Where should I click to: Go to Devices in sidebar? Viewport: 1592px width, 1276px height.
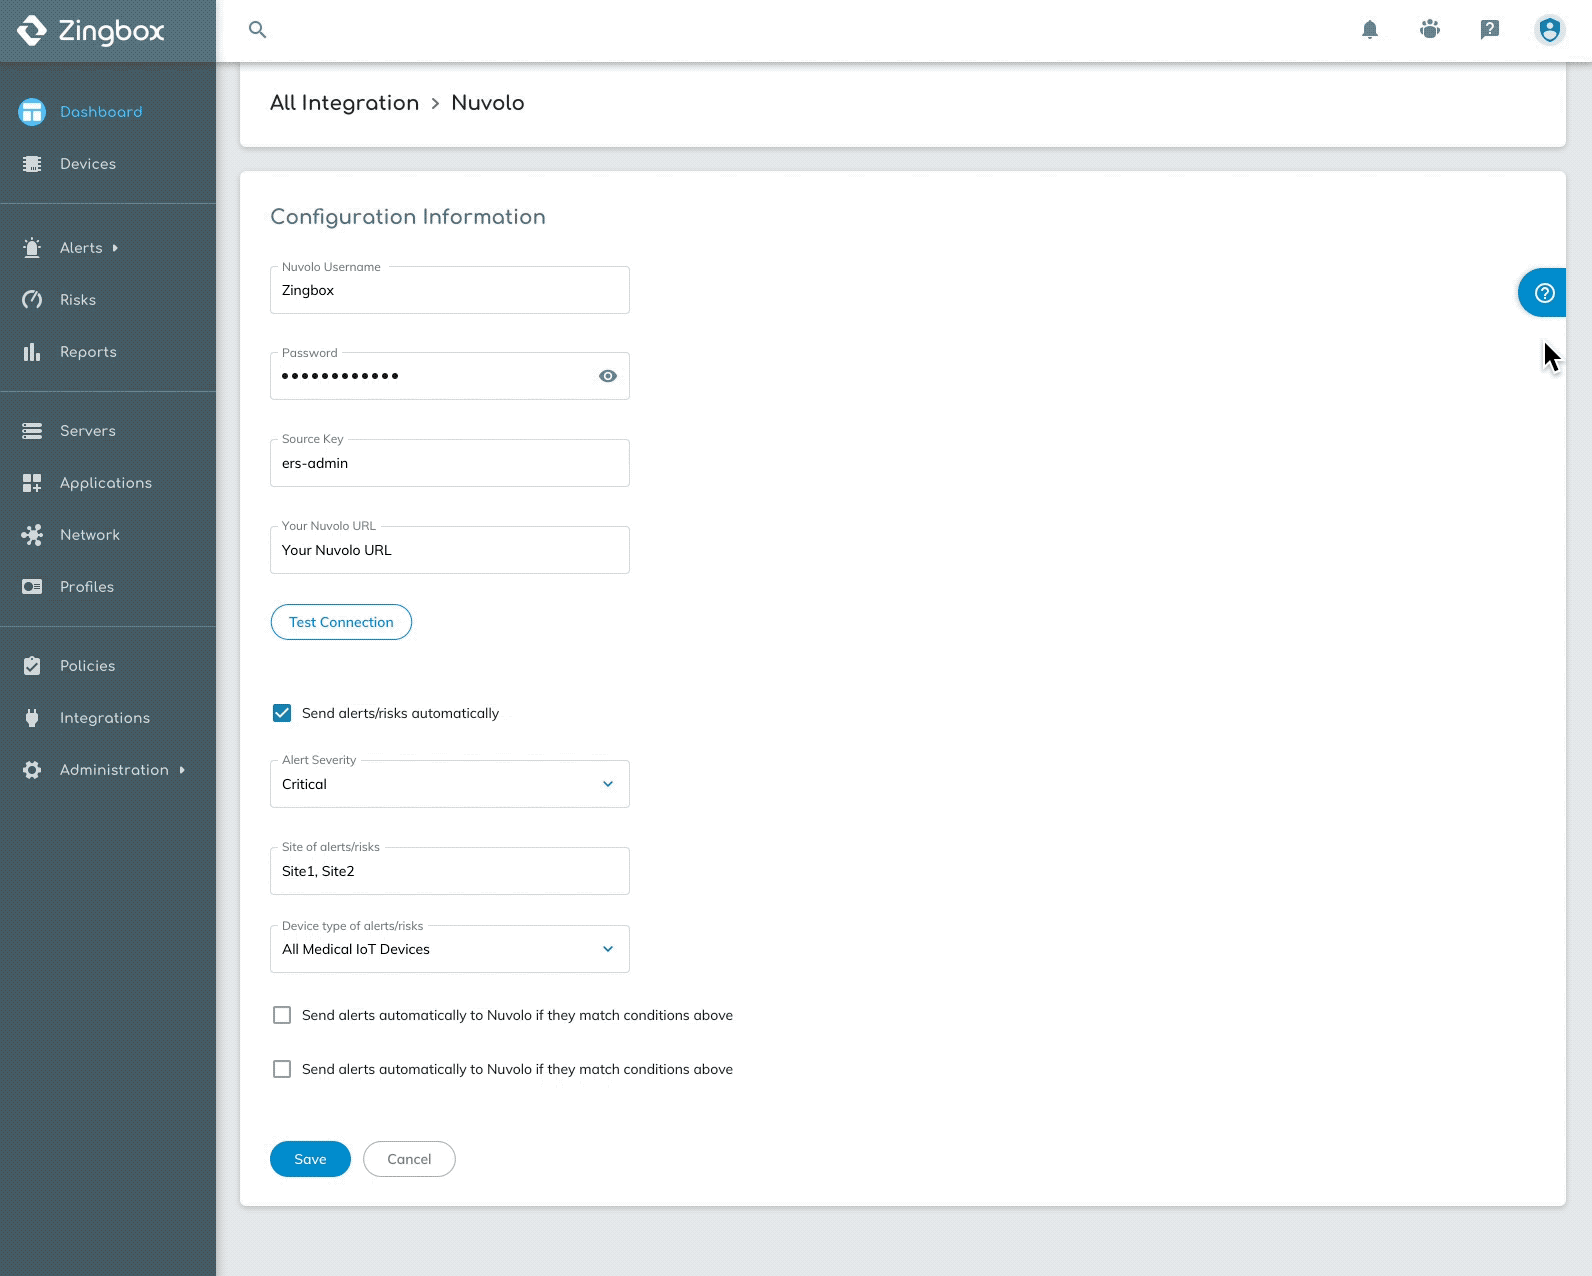[x=88, y=164]
